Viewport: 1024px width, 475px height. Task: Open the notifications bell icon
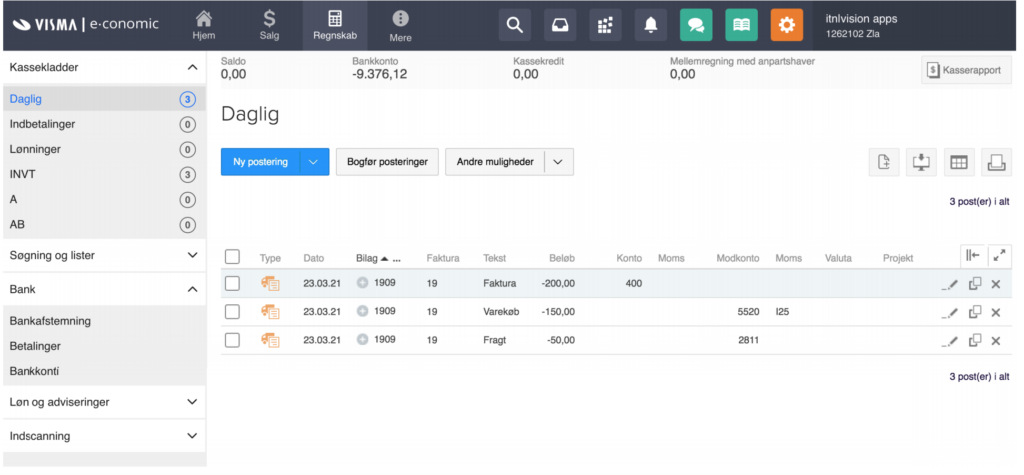(x=651, y=25)
